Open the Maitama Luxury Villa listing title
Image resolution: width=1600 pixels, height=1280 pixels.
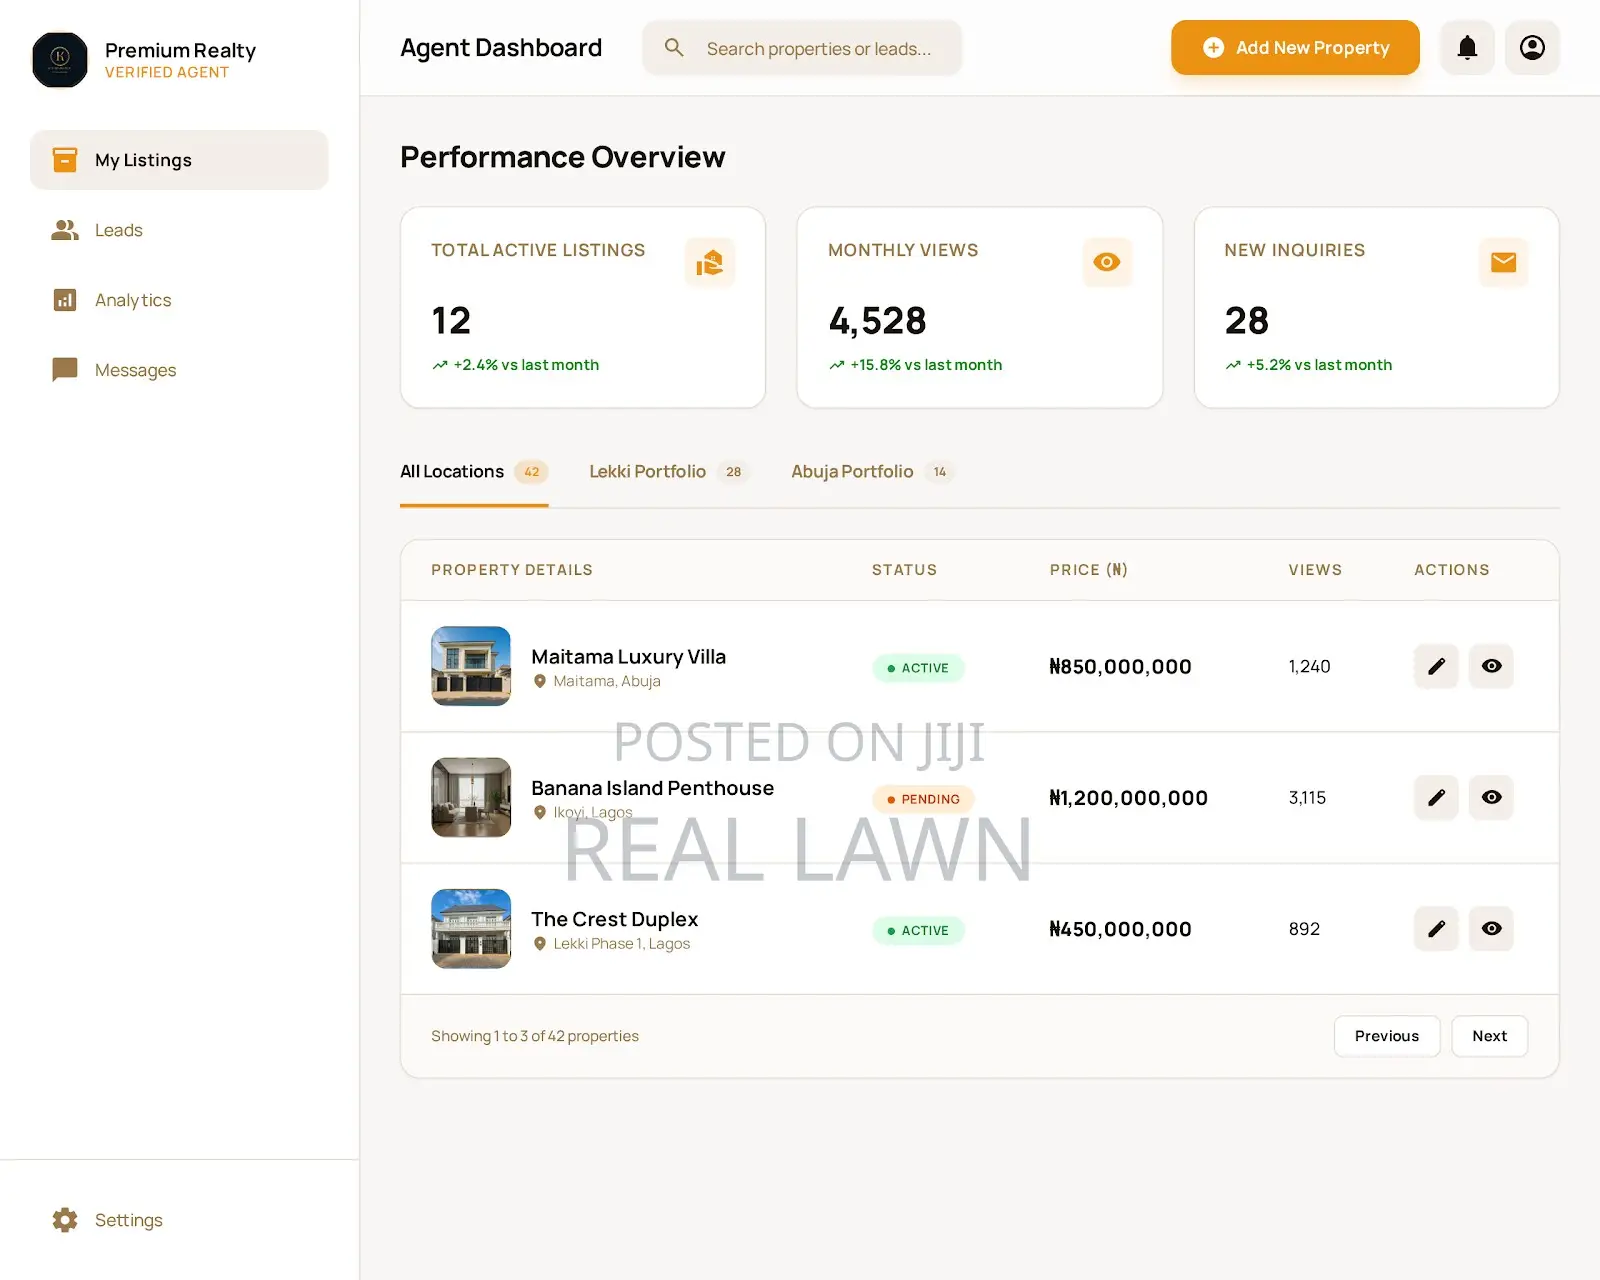pyautogui.click(x=628, y=657)
